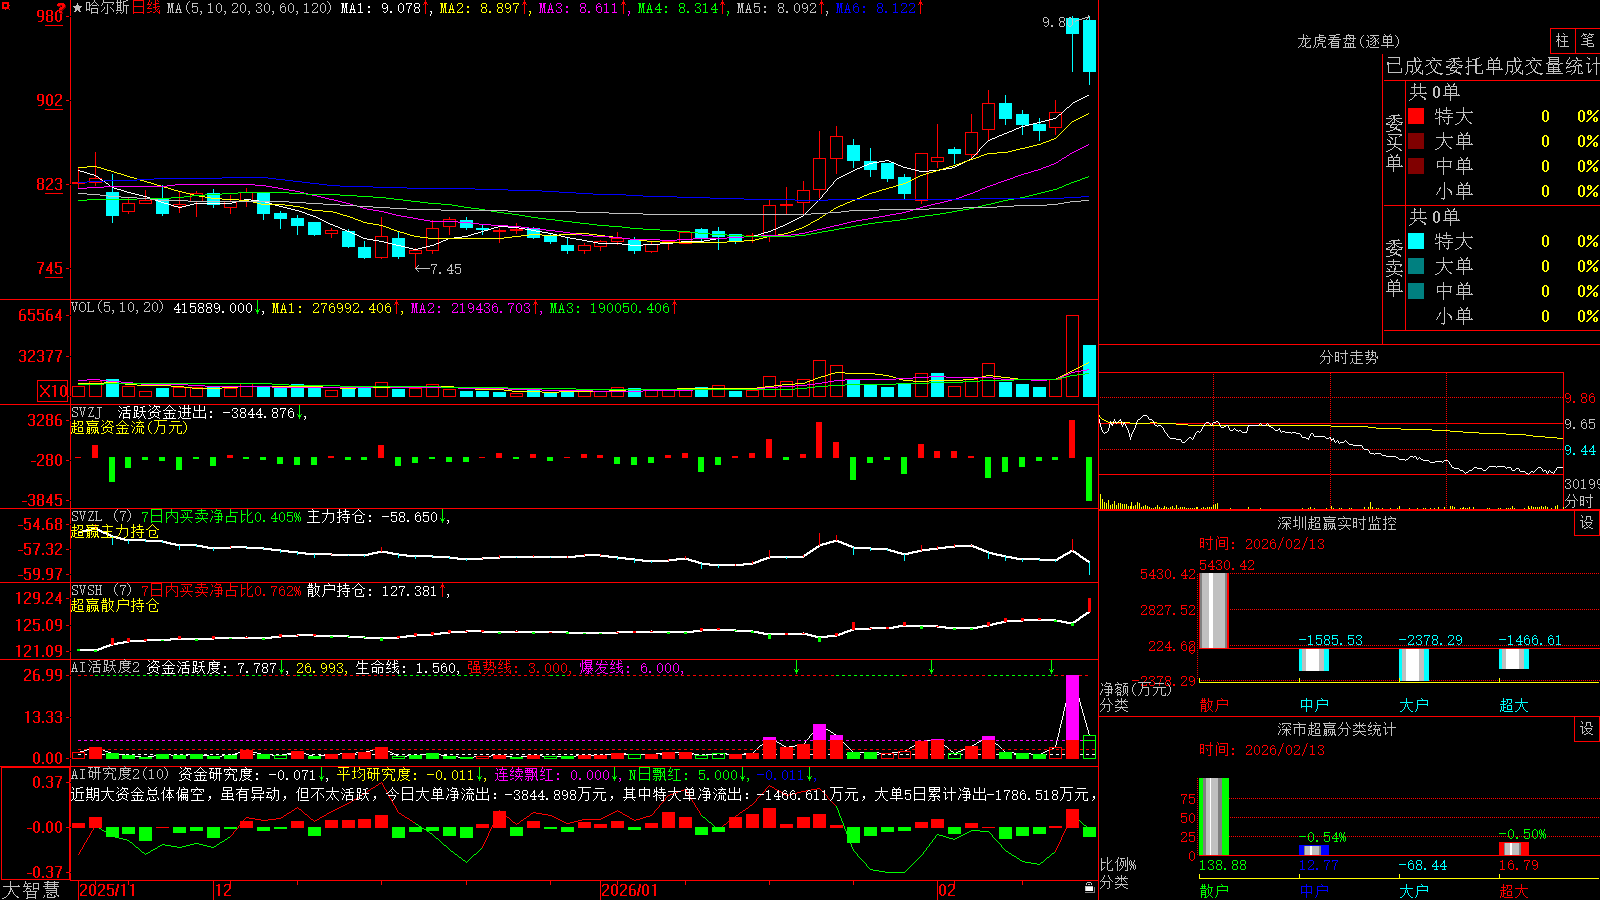Click the last green arrow in AI活跃度2 panel
Screen dimensions: 1600x900
(1051, 666)
